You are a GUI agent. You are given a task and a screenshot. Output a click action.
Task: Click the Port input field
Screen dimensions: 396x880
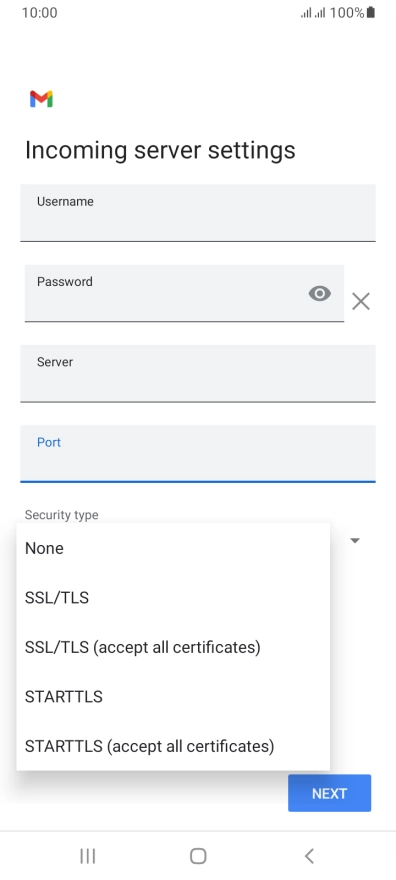(198, 453)
